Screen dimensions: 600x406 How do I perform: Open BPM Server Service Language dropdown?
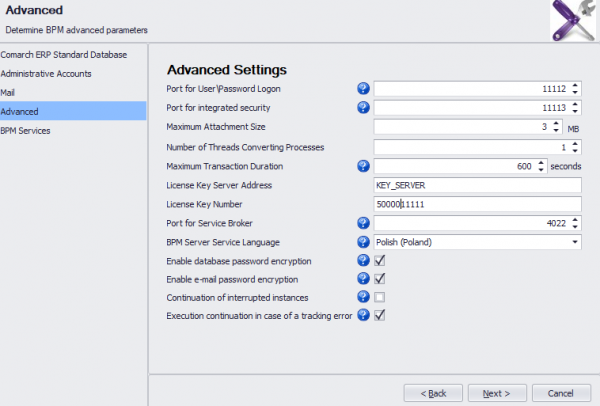coord(575,242)
